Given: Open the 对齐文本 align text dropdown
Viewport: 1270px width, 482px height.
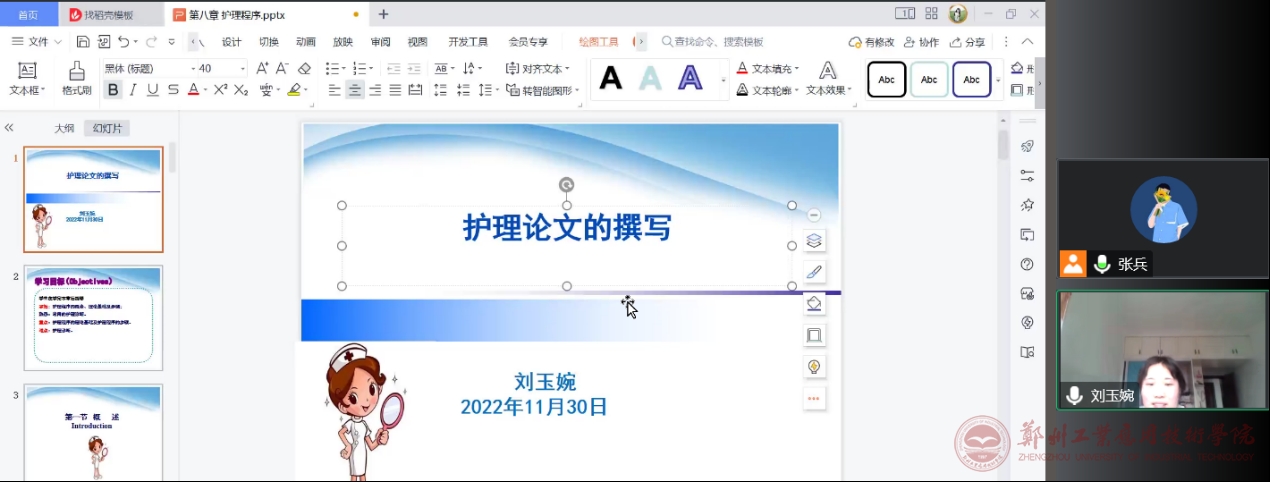Looking at the screenshot, I should coord(567,68).
